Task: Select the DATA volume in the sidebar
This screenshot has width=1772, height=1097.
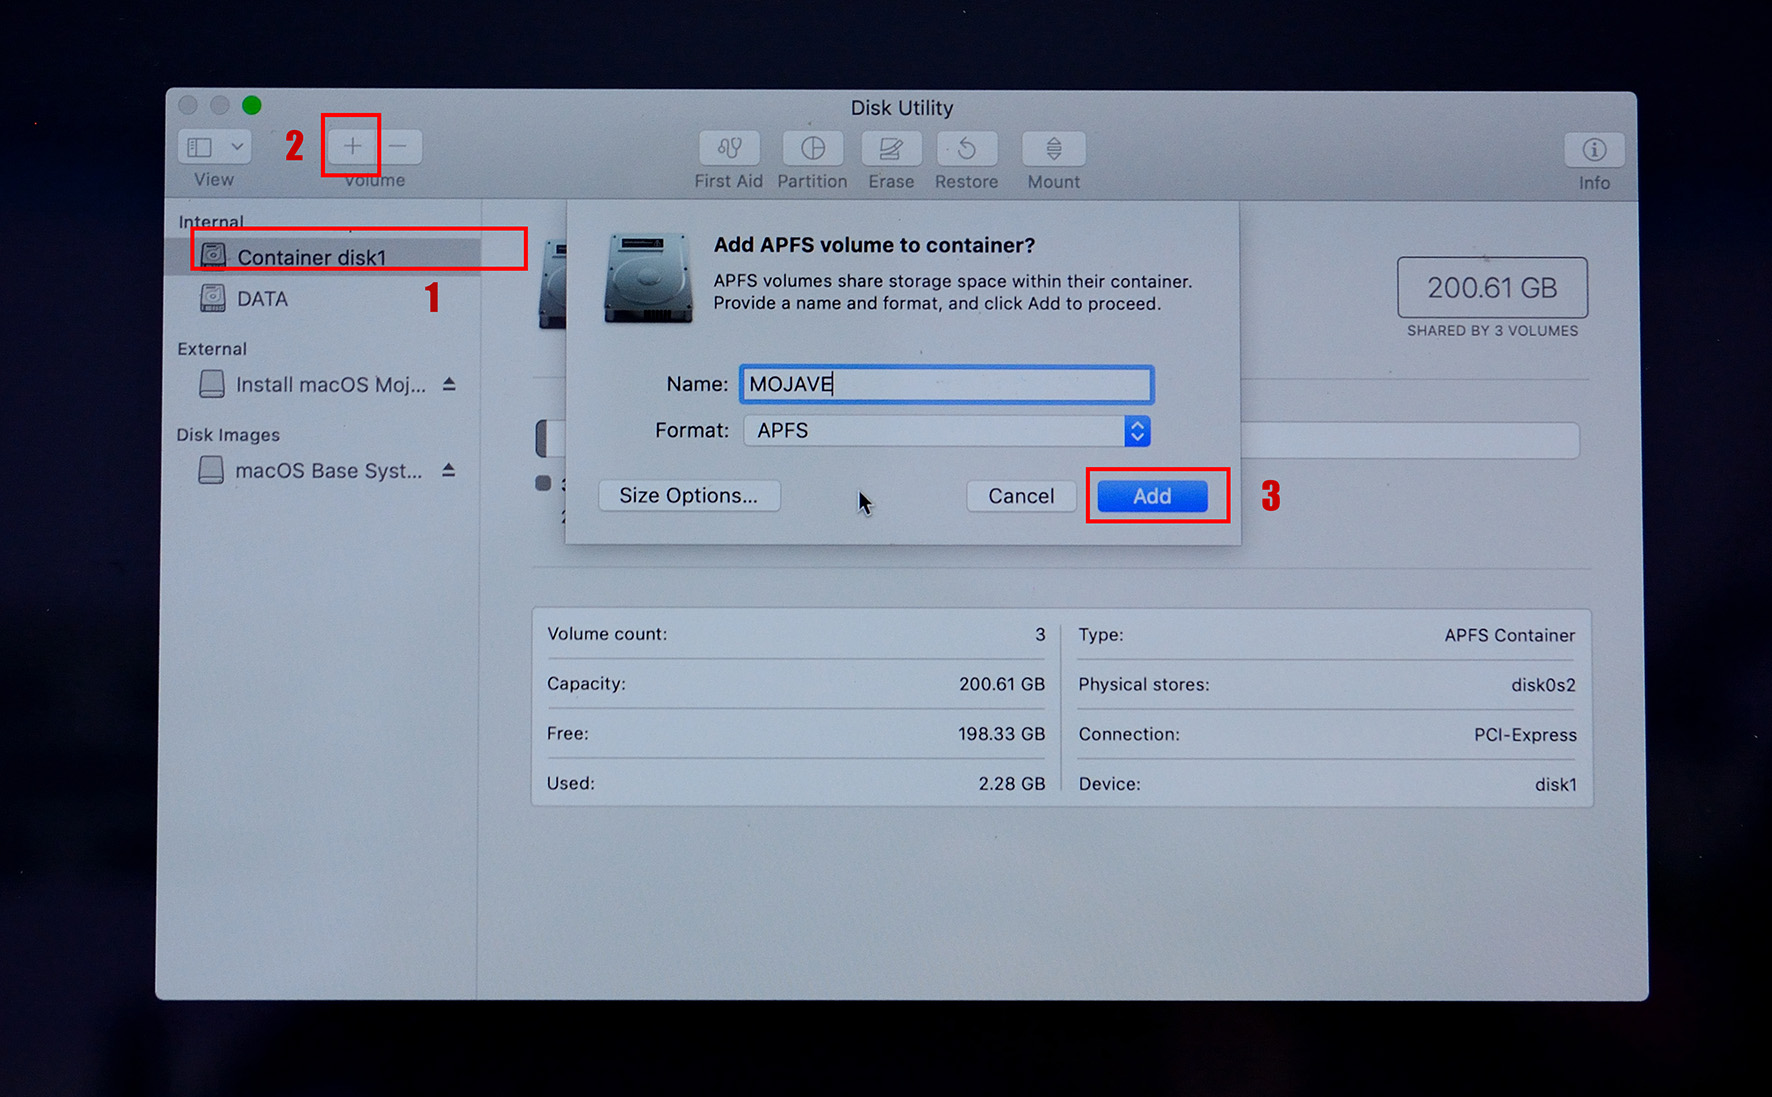Action: 263,298
